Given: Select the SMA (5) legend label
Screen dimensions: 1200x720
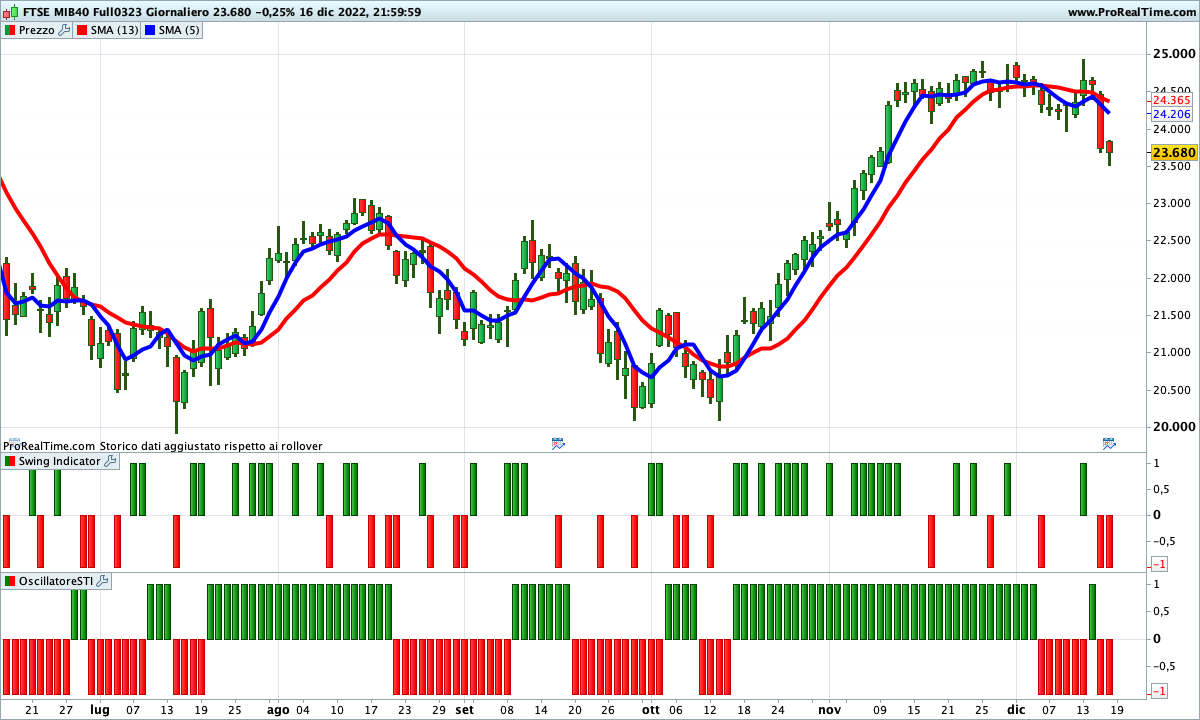Looking at the screenshot, I should pyautogui.click(x=180, y=31).
